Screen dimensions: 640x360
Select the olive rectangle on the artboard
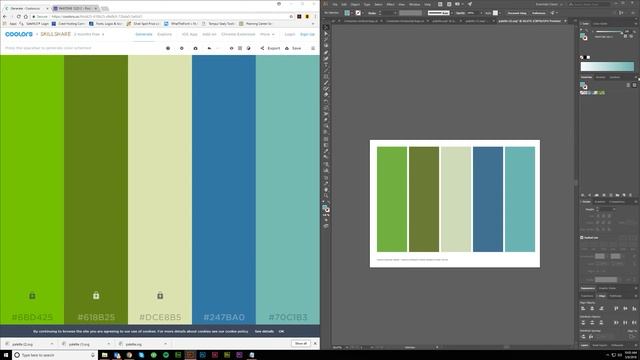[424, 199]
